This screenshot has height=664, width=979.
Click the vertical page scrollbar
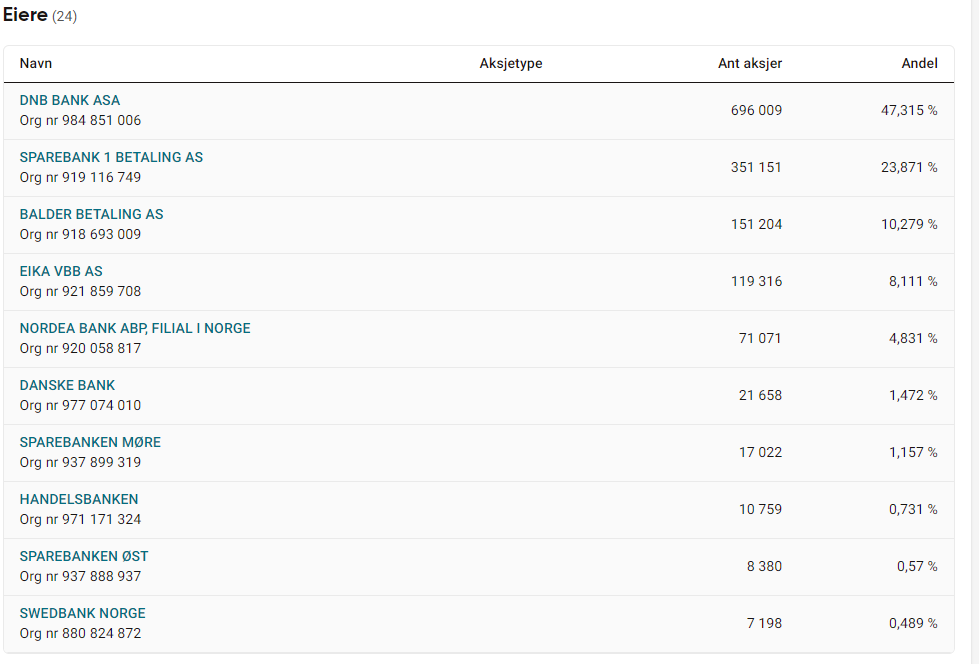click(x=975, y=332)
